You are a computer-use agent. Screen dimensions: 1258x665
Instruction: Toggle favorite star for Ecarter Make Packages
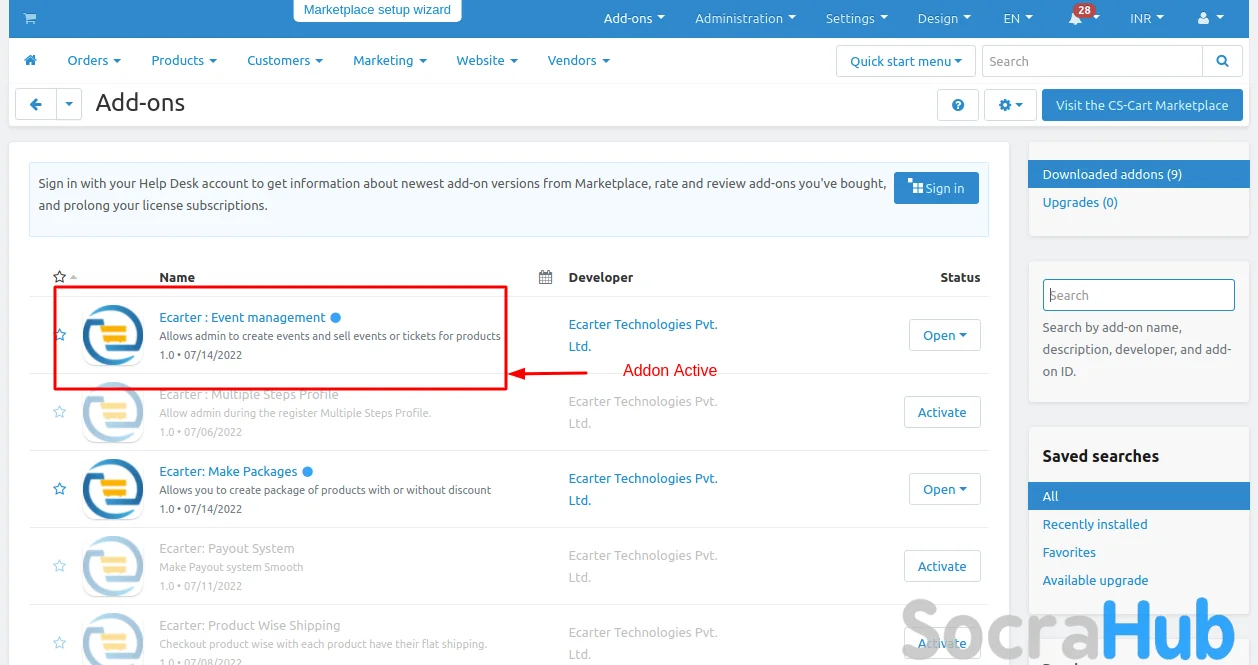(60, 489)
